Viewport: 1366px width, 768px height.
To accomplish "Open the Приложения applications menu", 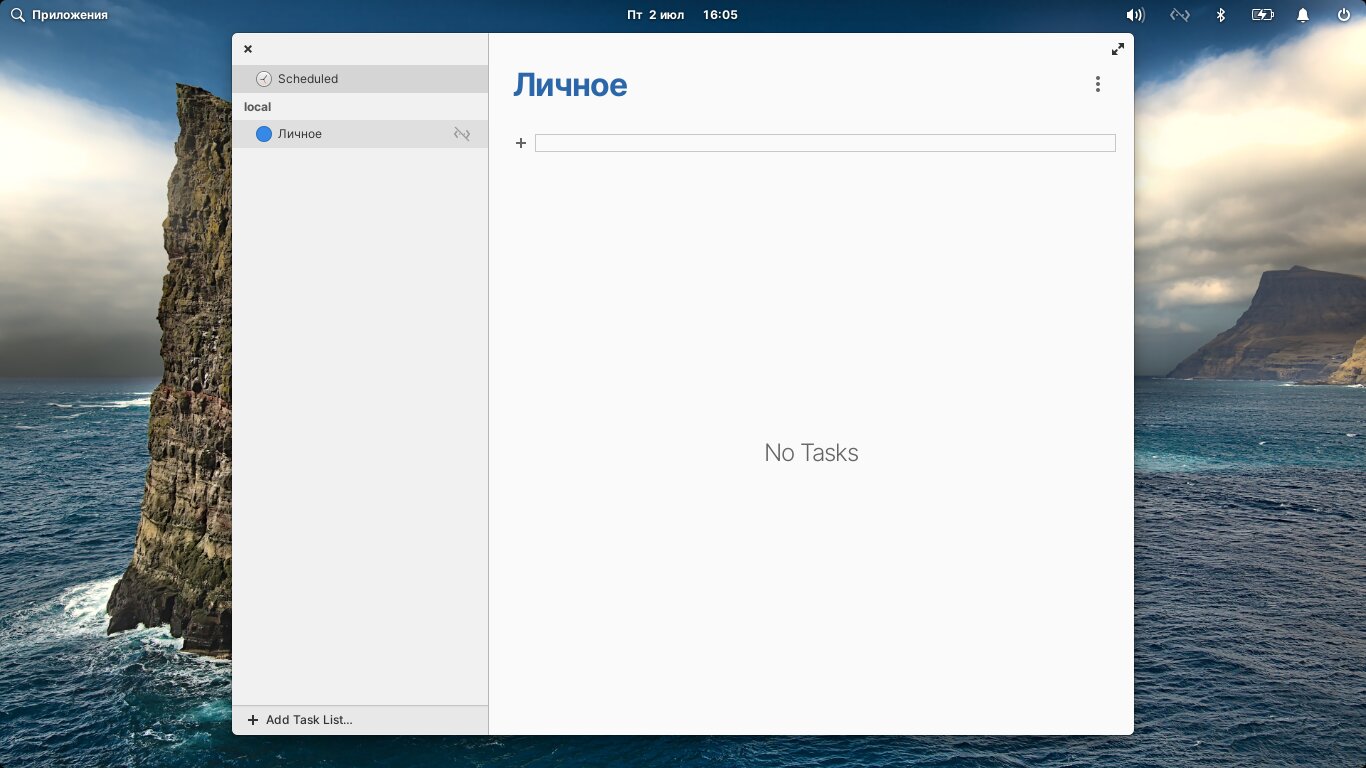I will click(x=59, y=15).
